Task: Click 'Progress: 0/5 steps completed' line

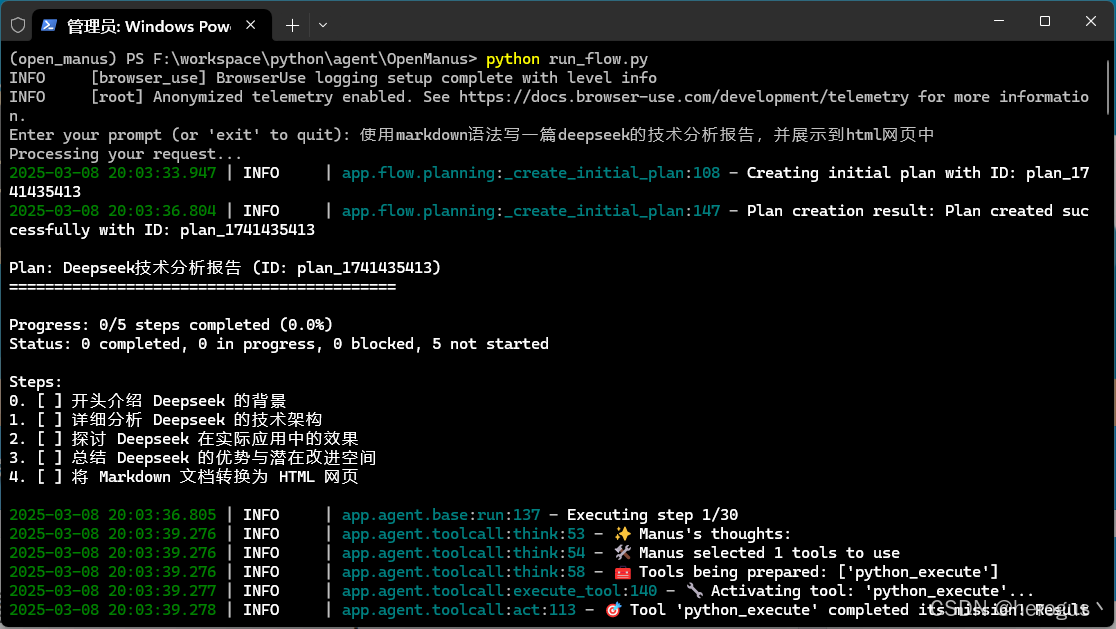Action: (x=171, y=324)
